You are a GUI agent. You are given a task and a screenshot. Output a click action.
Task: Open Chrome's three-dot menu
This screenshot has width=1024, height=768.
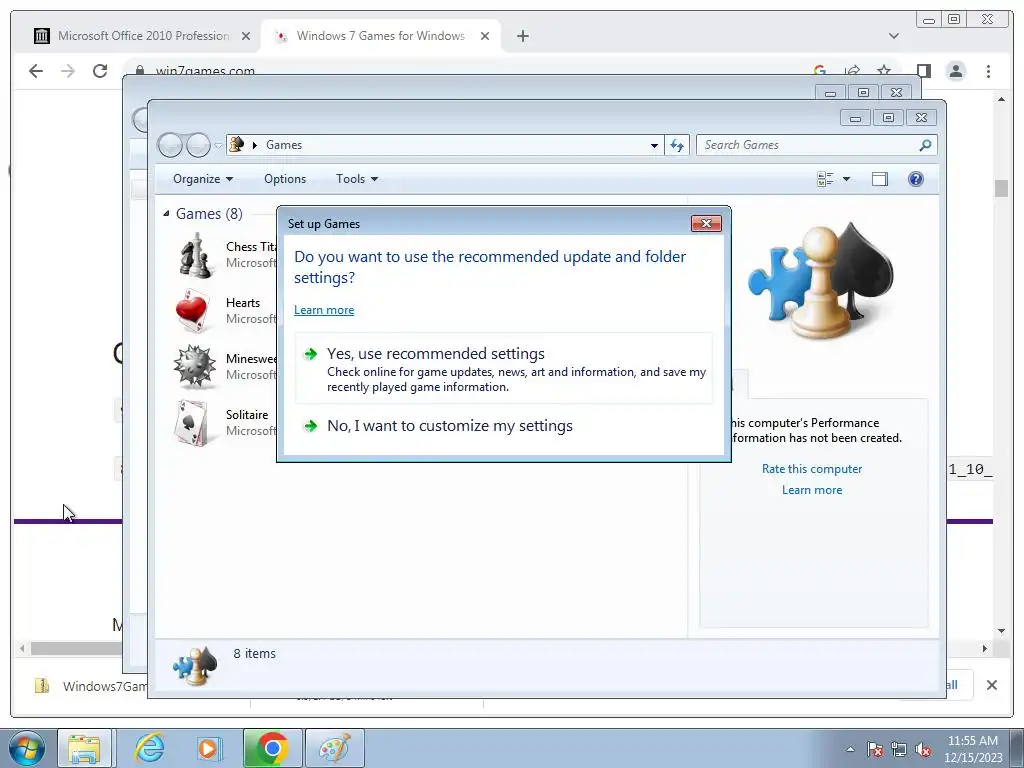pos(988,71)
